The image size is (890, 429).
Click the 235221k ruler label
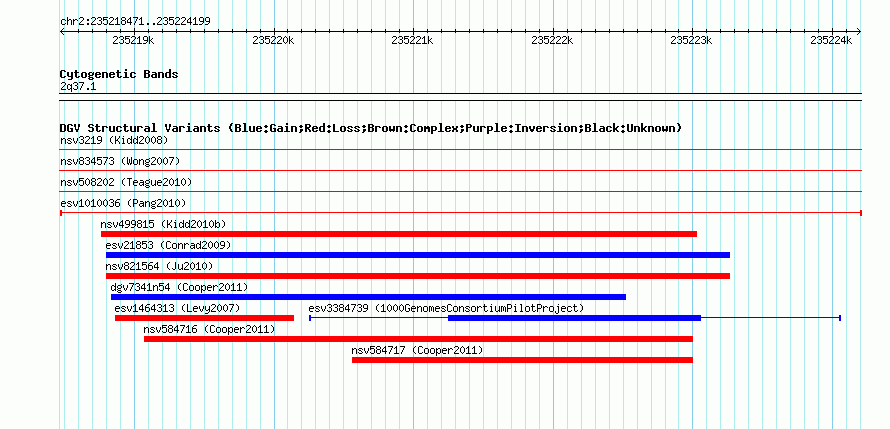[x=413, y=41]
